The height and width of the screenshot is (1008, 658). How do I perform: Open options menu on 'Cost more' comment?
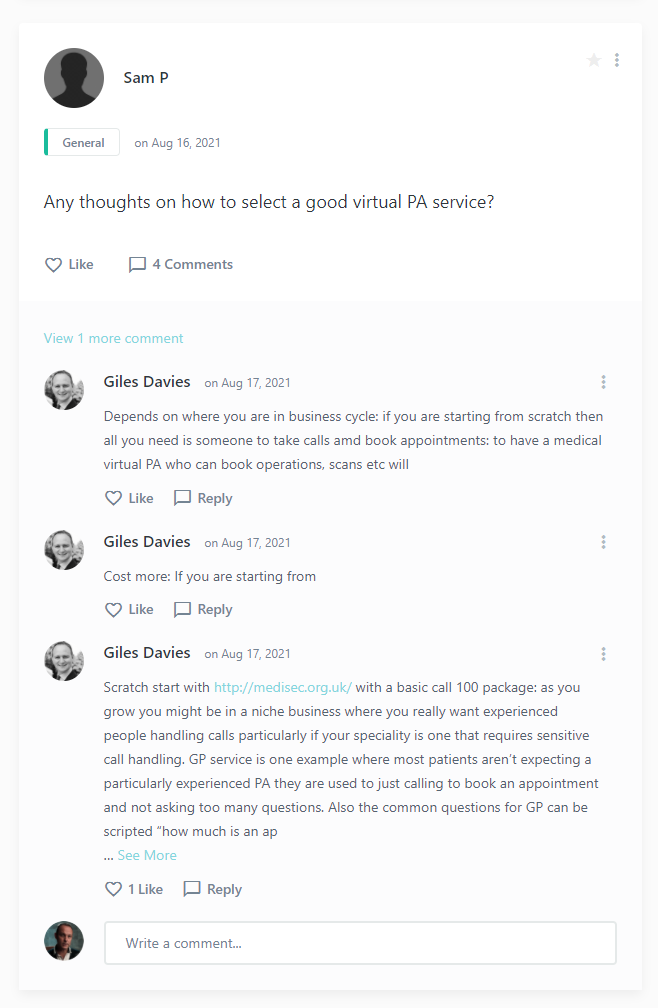[604, 542]
